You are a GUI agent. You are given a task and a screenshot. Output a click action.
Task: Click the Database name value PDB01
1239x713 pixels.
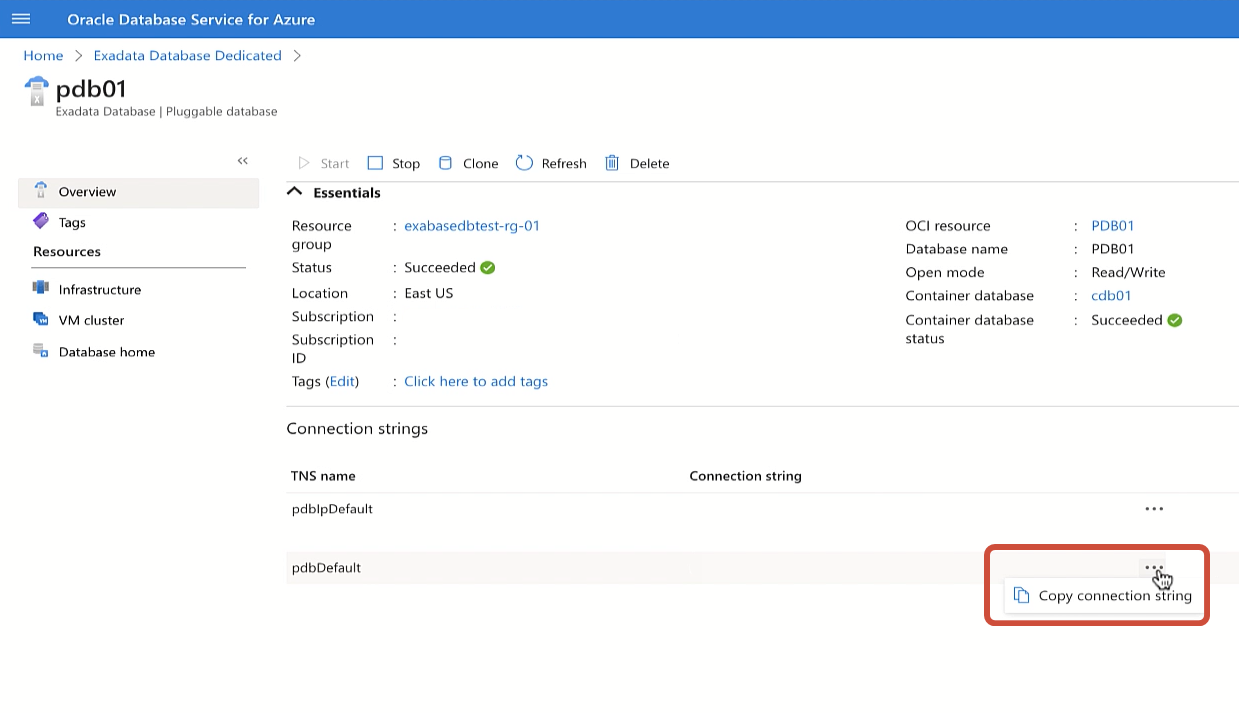point(1113,249)
